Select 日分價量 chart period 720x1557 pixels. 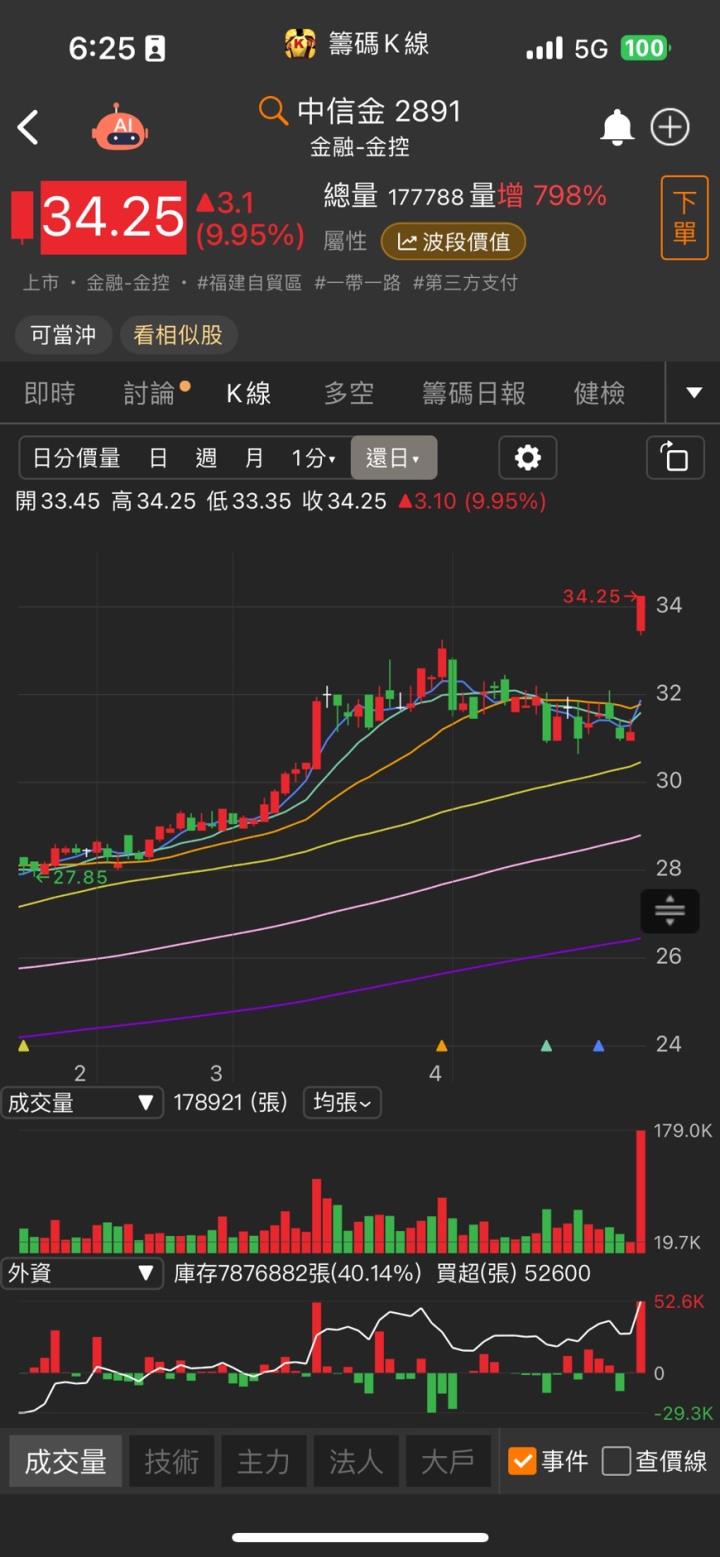[x=76, y=458]
